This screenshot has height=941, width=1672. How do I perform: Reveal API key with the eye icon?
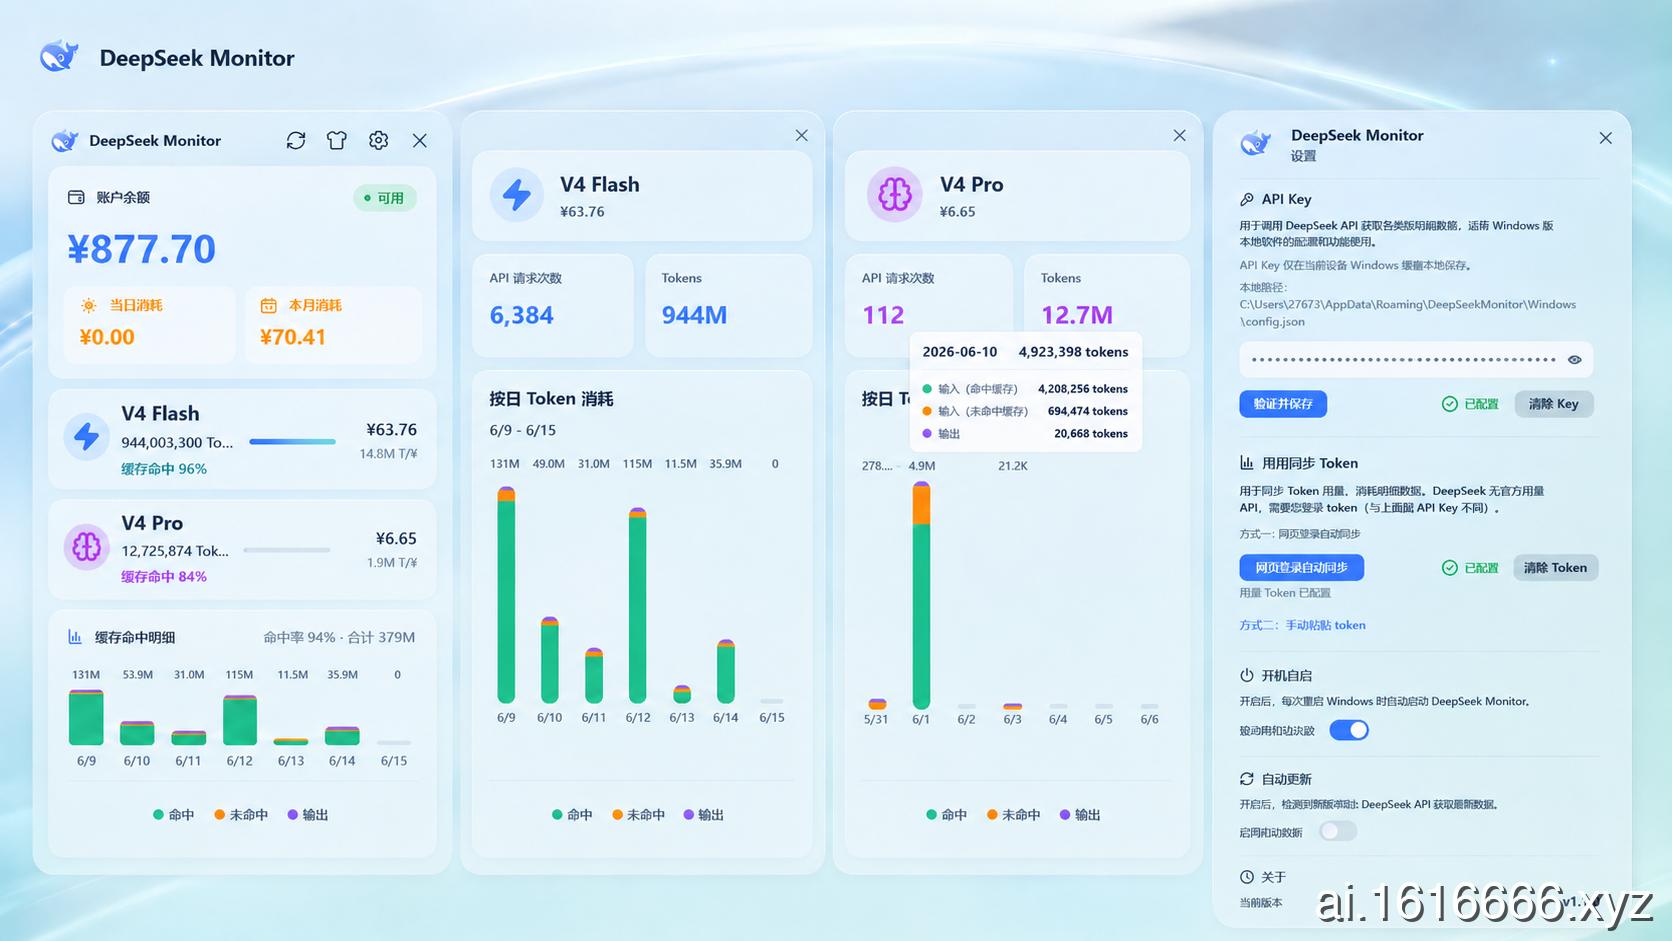(1575, 360)
